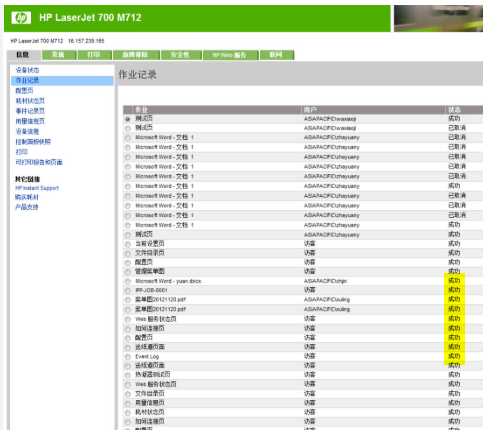Go to 事件记录页 in sidebar
Screen dimensions: 483x430
coord(30,111)
